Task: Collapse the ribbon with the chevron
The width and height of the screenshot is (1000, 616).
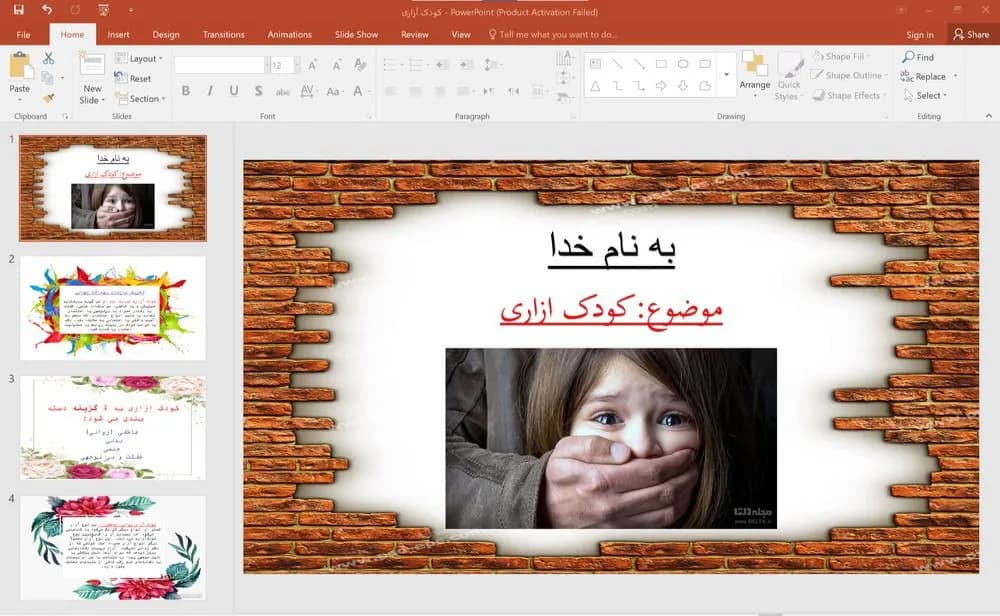Action: coord(989,116)
